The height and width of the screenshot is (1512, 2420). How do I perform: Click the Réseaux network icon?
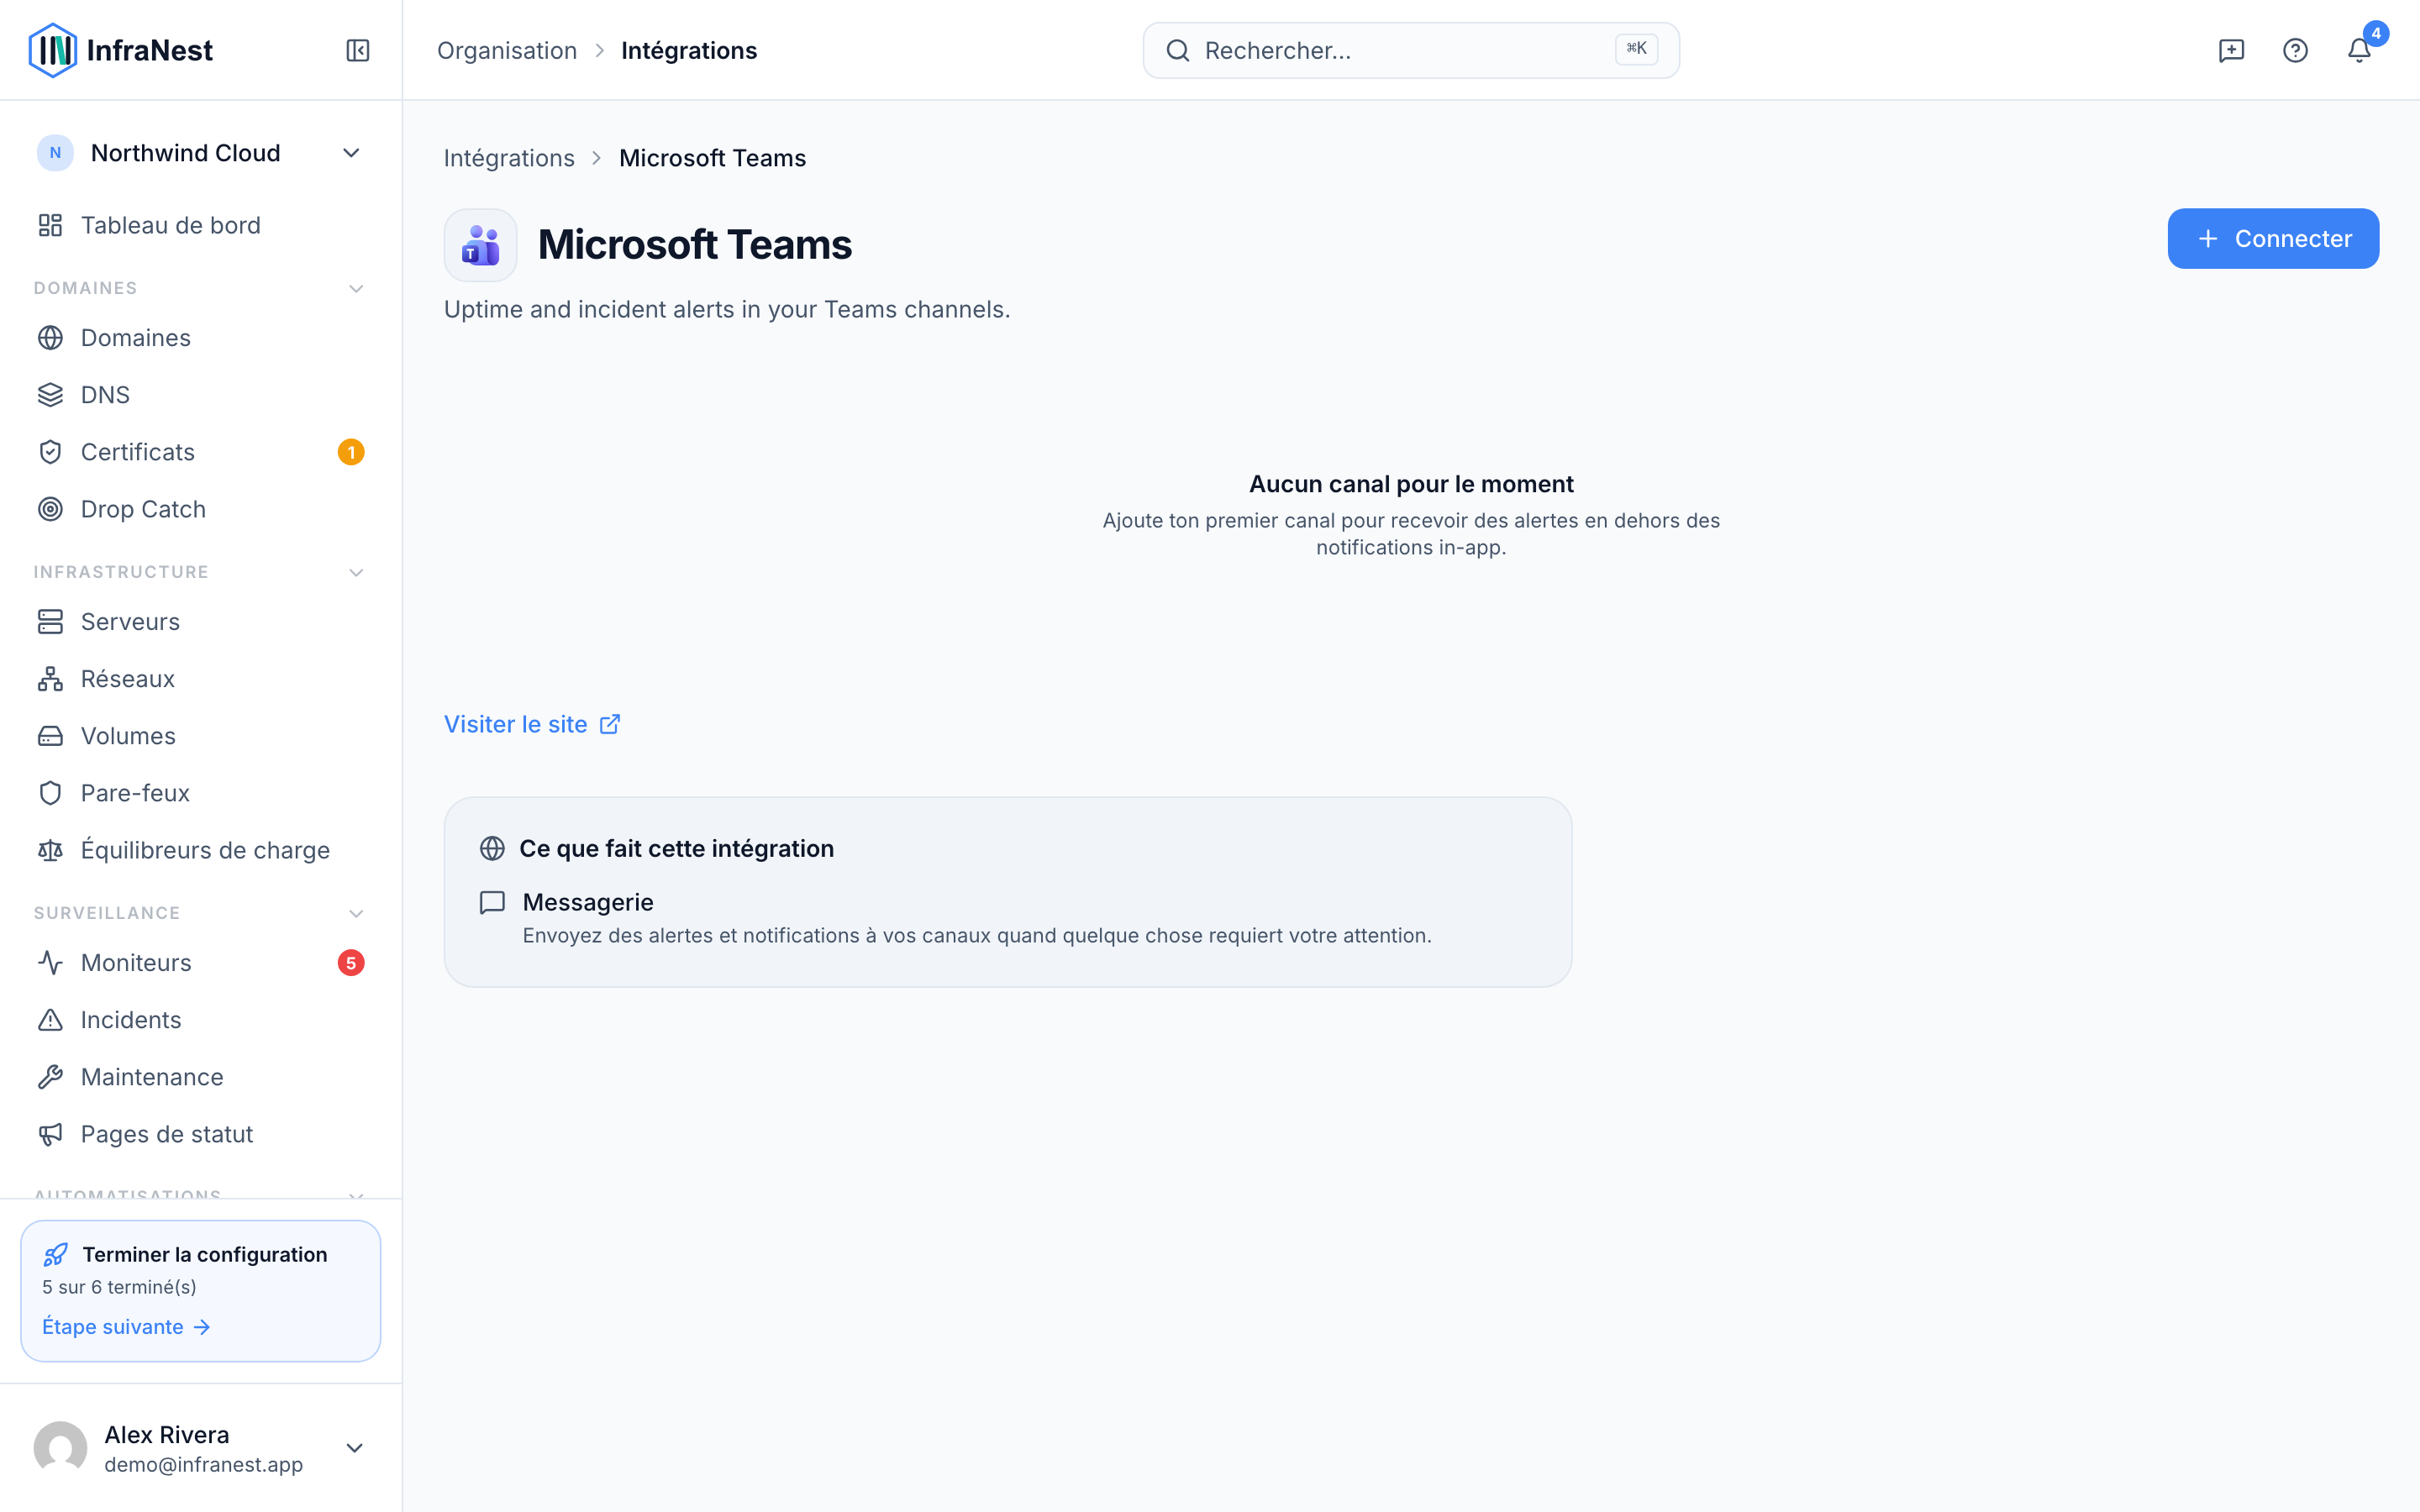50,679
